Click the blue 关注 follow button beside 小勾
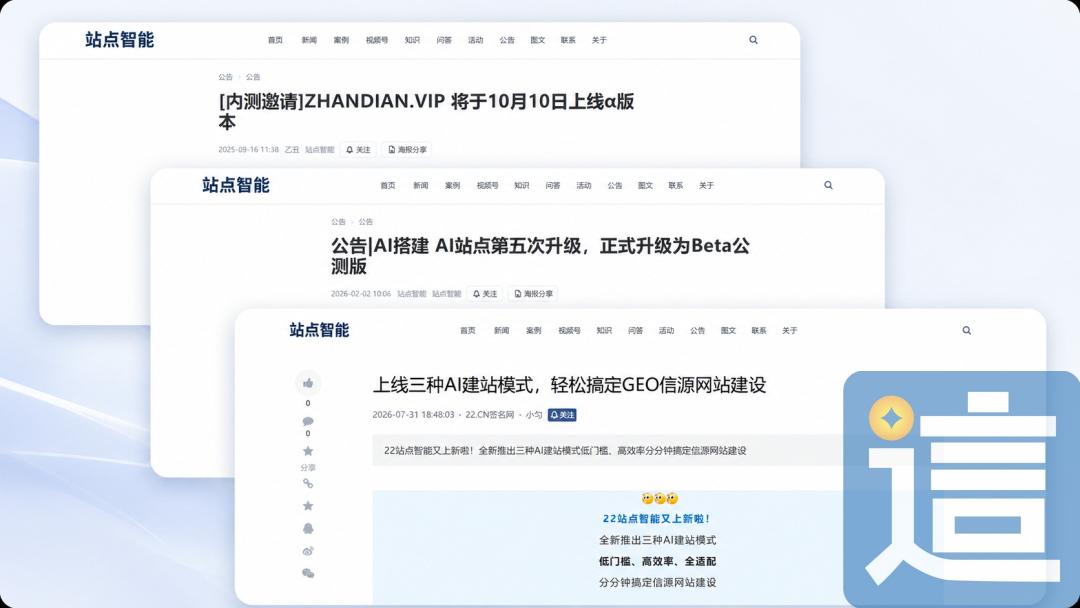The height and width of the screenshot is (608, 1080). tap(562, 415)
